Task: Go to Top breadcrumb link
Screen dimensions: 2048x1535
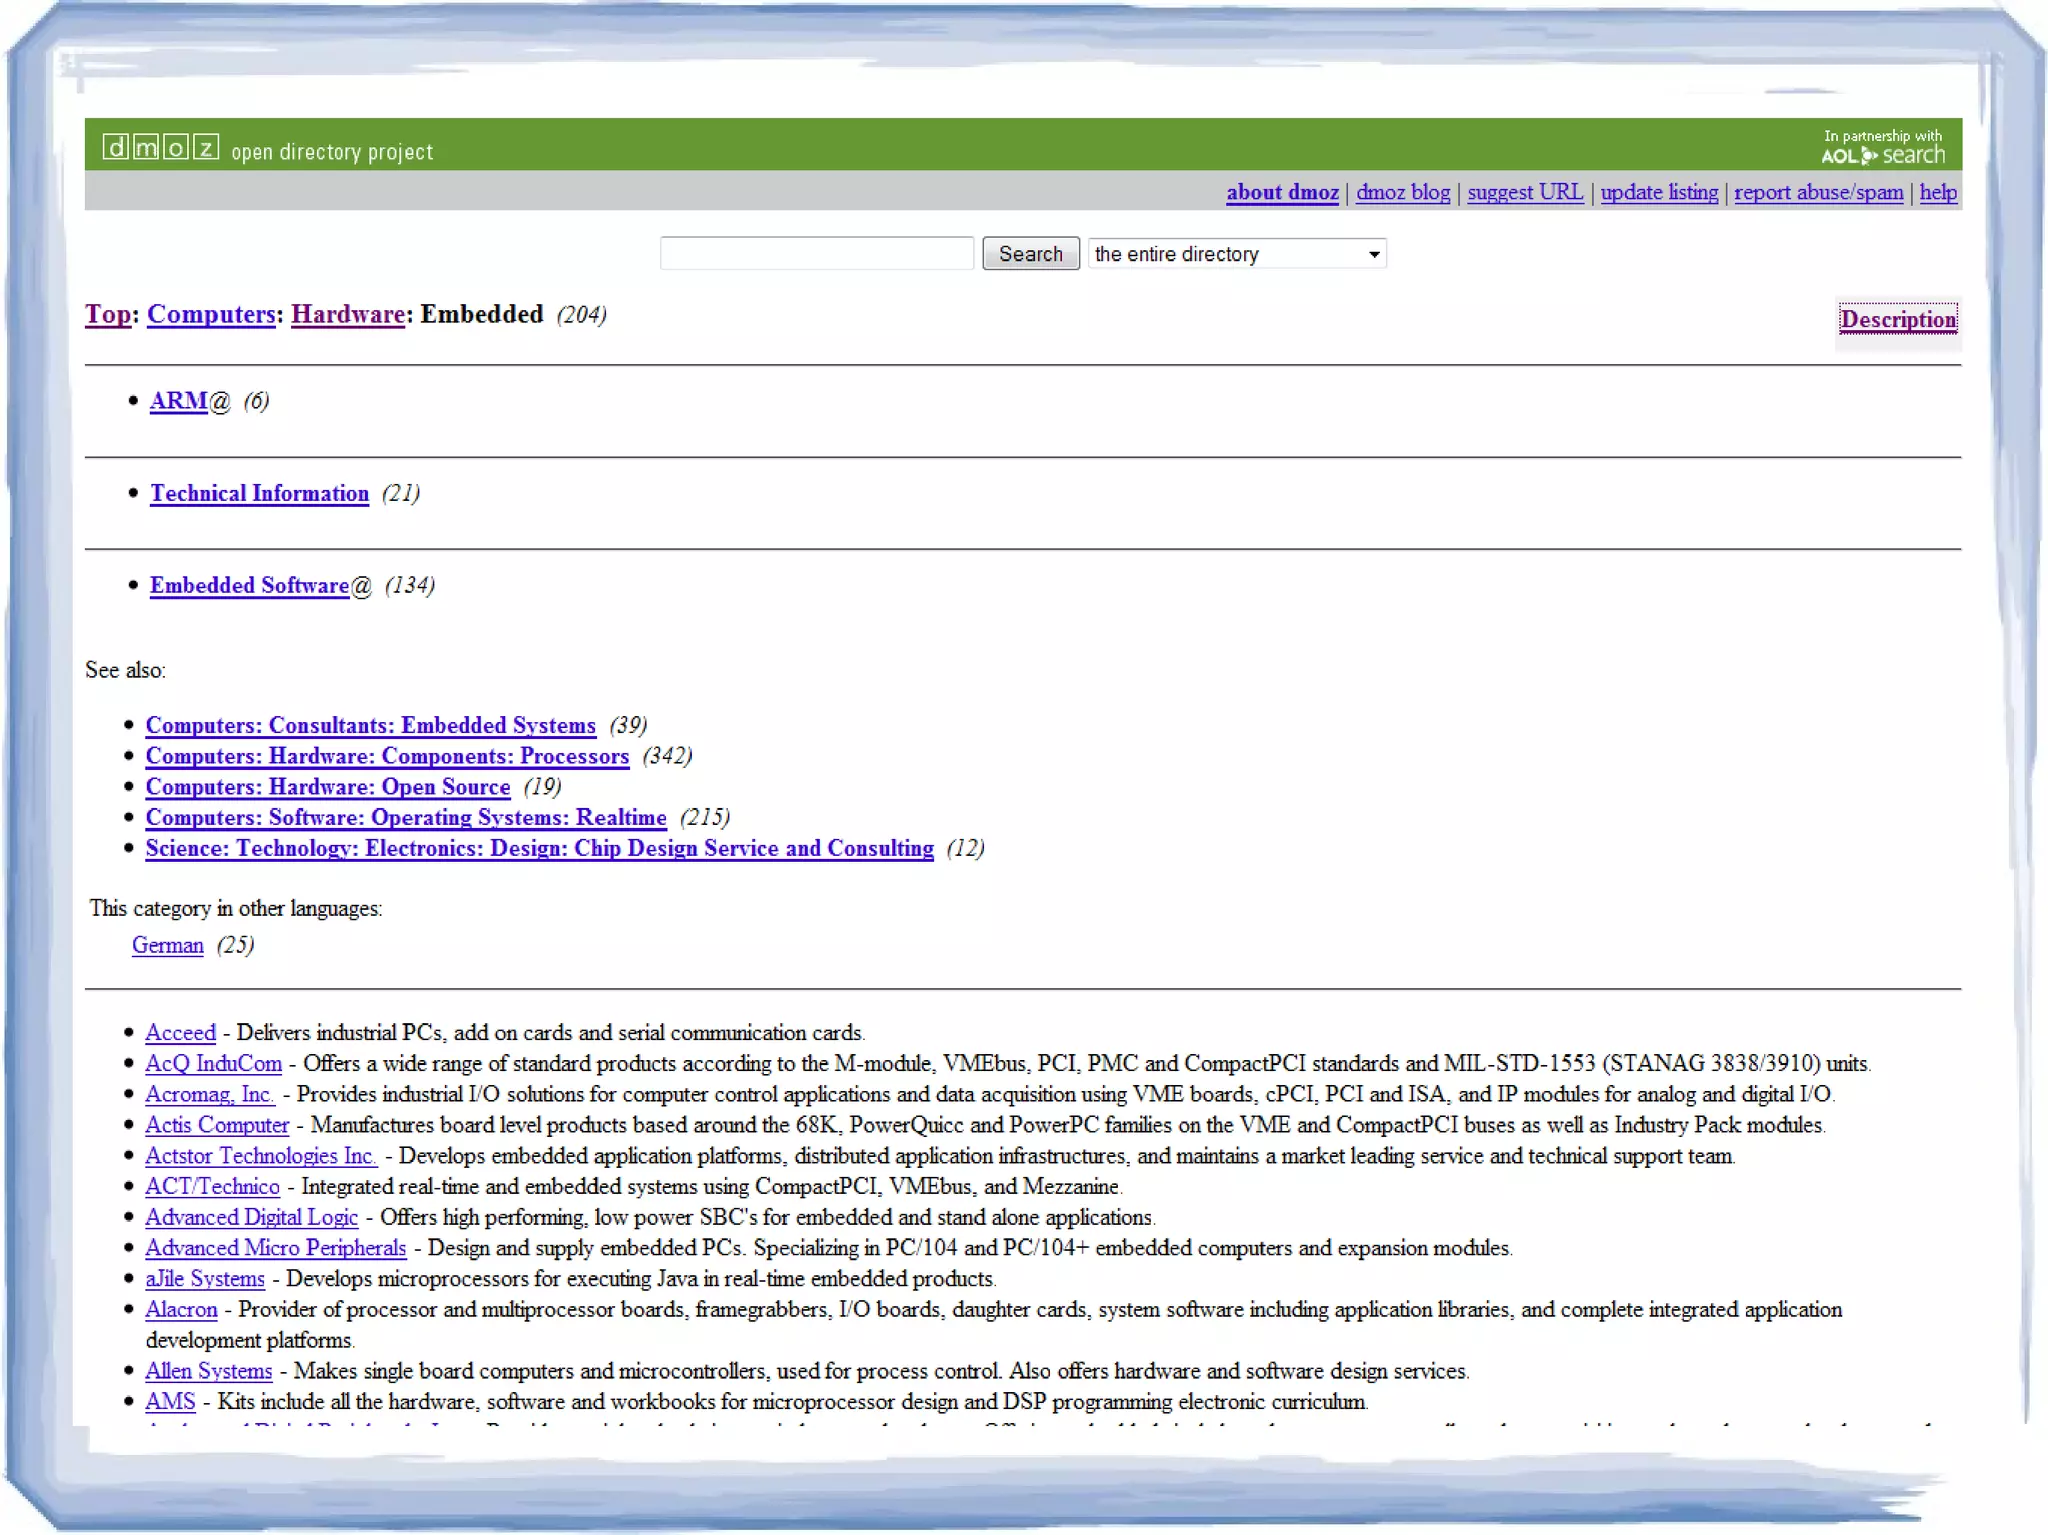Action: coord(108,314)
